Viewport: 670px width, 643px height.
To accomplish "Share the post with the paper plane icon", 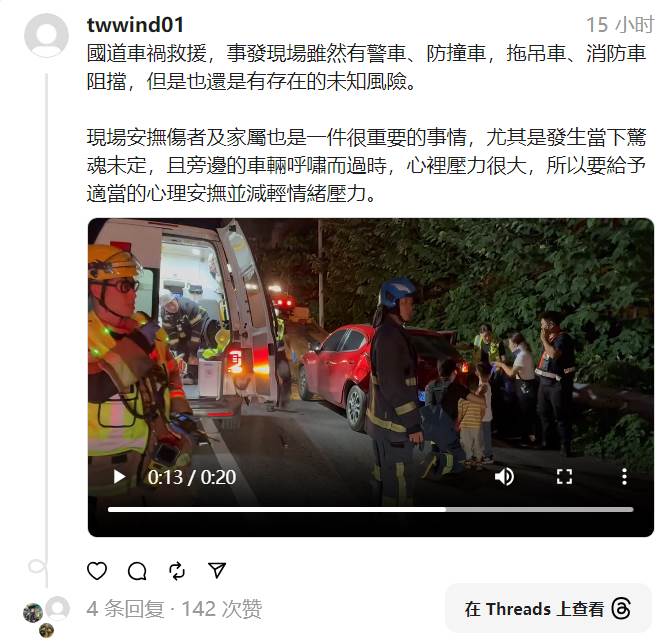I will (217, 570).
